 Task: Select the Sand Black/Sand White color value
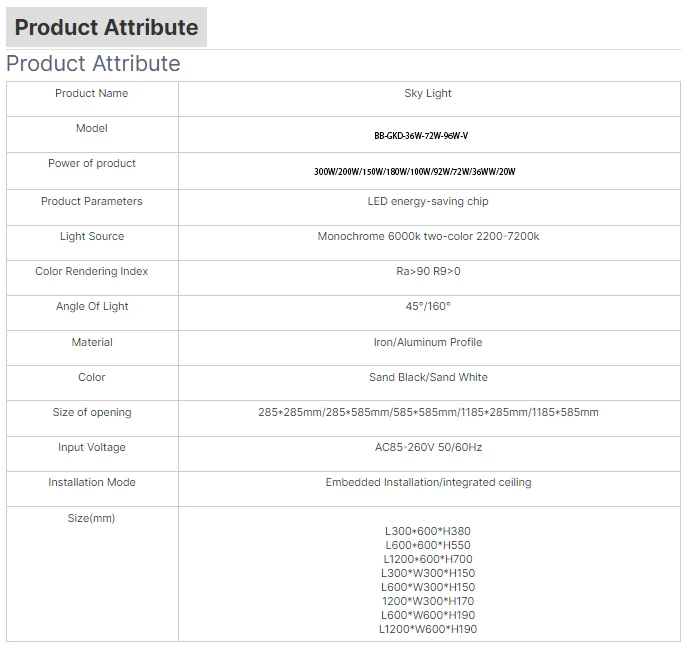[428, 378]
